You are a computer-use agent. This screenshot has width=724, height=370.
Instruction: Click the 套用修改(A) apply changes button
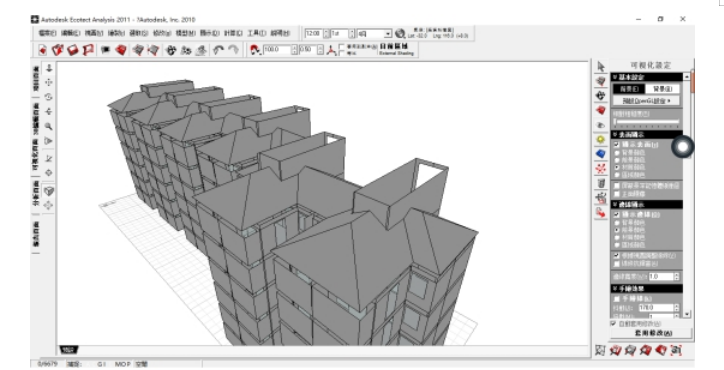click(x=652, y=333)
